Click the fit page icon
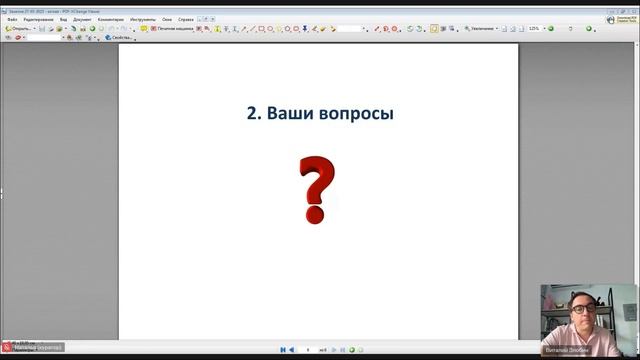 point(513,29)
